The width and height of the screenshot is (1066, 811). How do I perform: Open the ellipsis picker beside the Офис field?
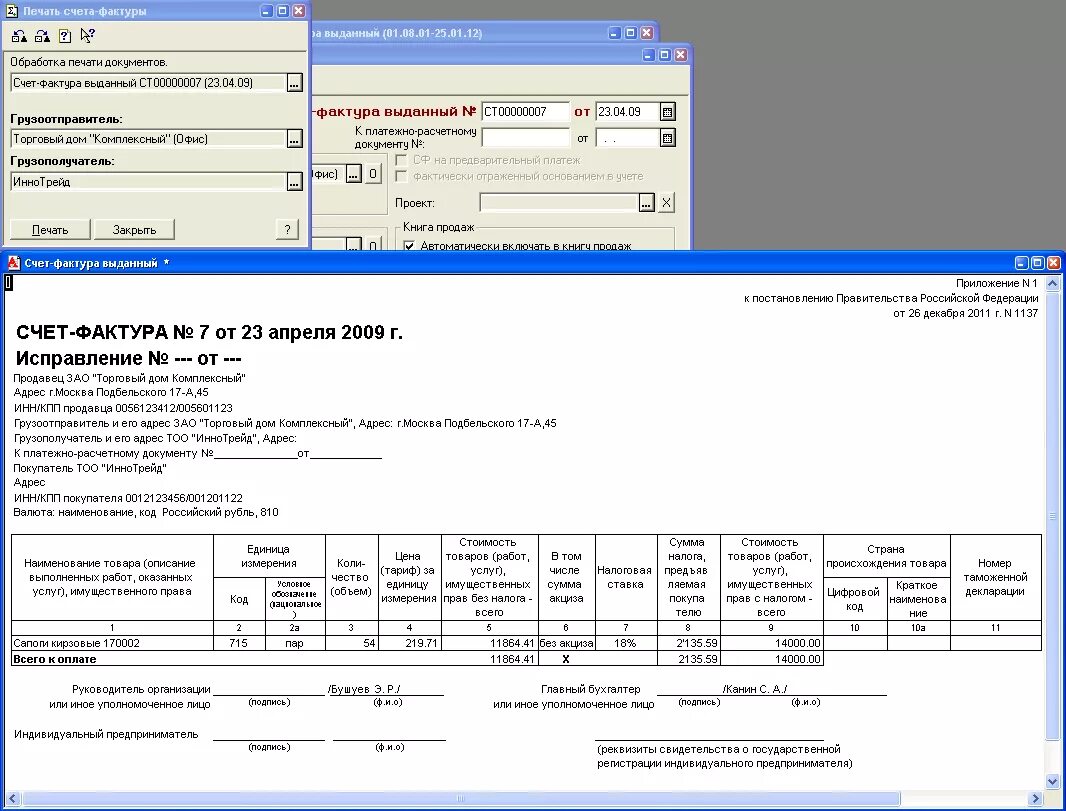tap(353, 174)
